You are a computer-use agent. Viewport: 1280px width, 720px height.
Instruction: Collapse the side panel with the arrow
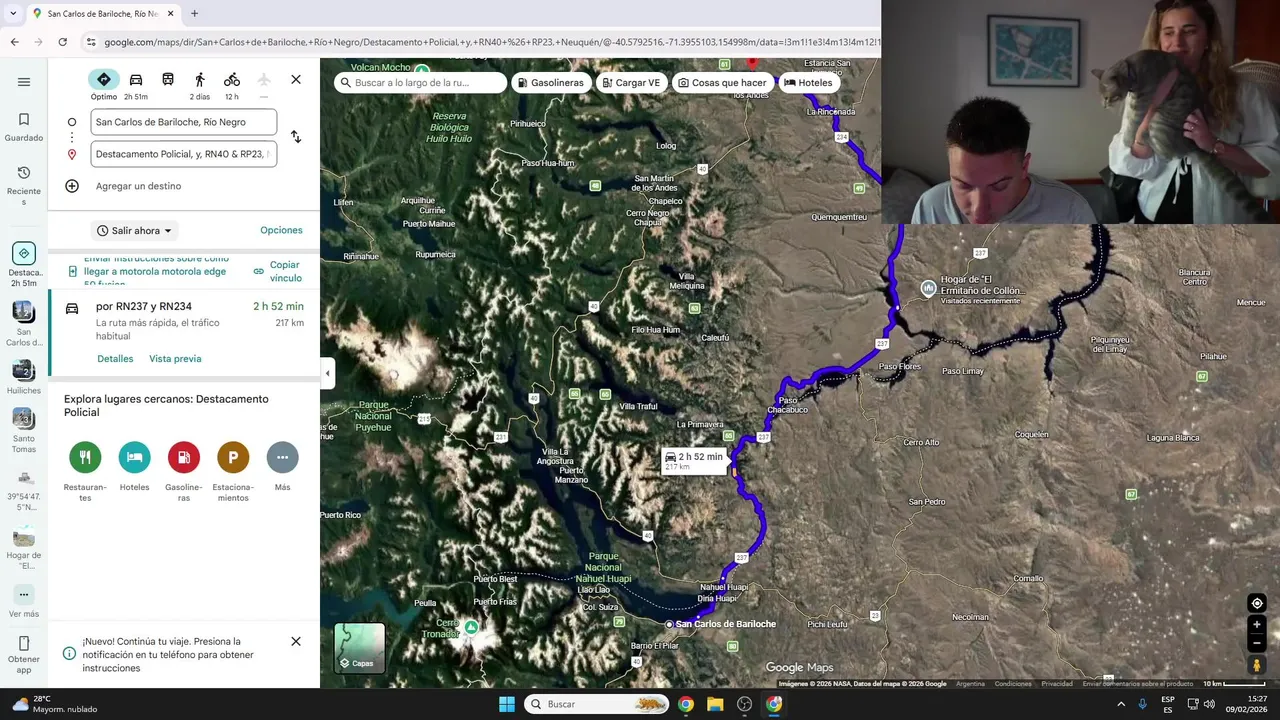tap(327, 373)
